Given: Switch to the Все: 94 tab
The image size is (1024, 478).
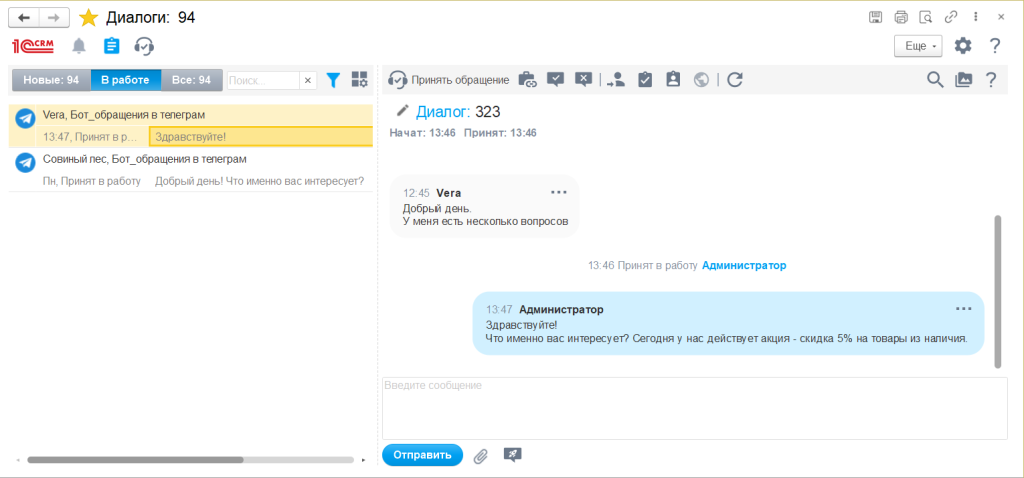Looking at the screenshot, I should 191,80.
